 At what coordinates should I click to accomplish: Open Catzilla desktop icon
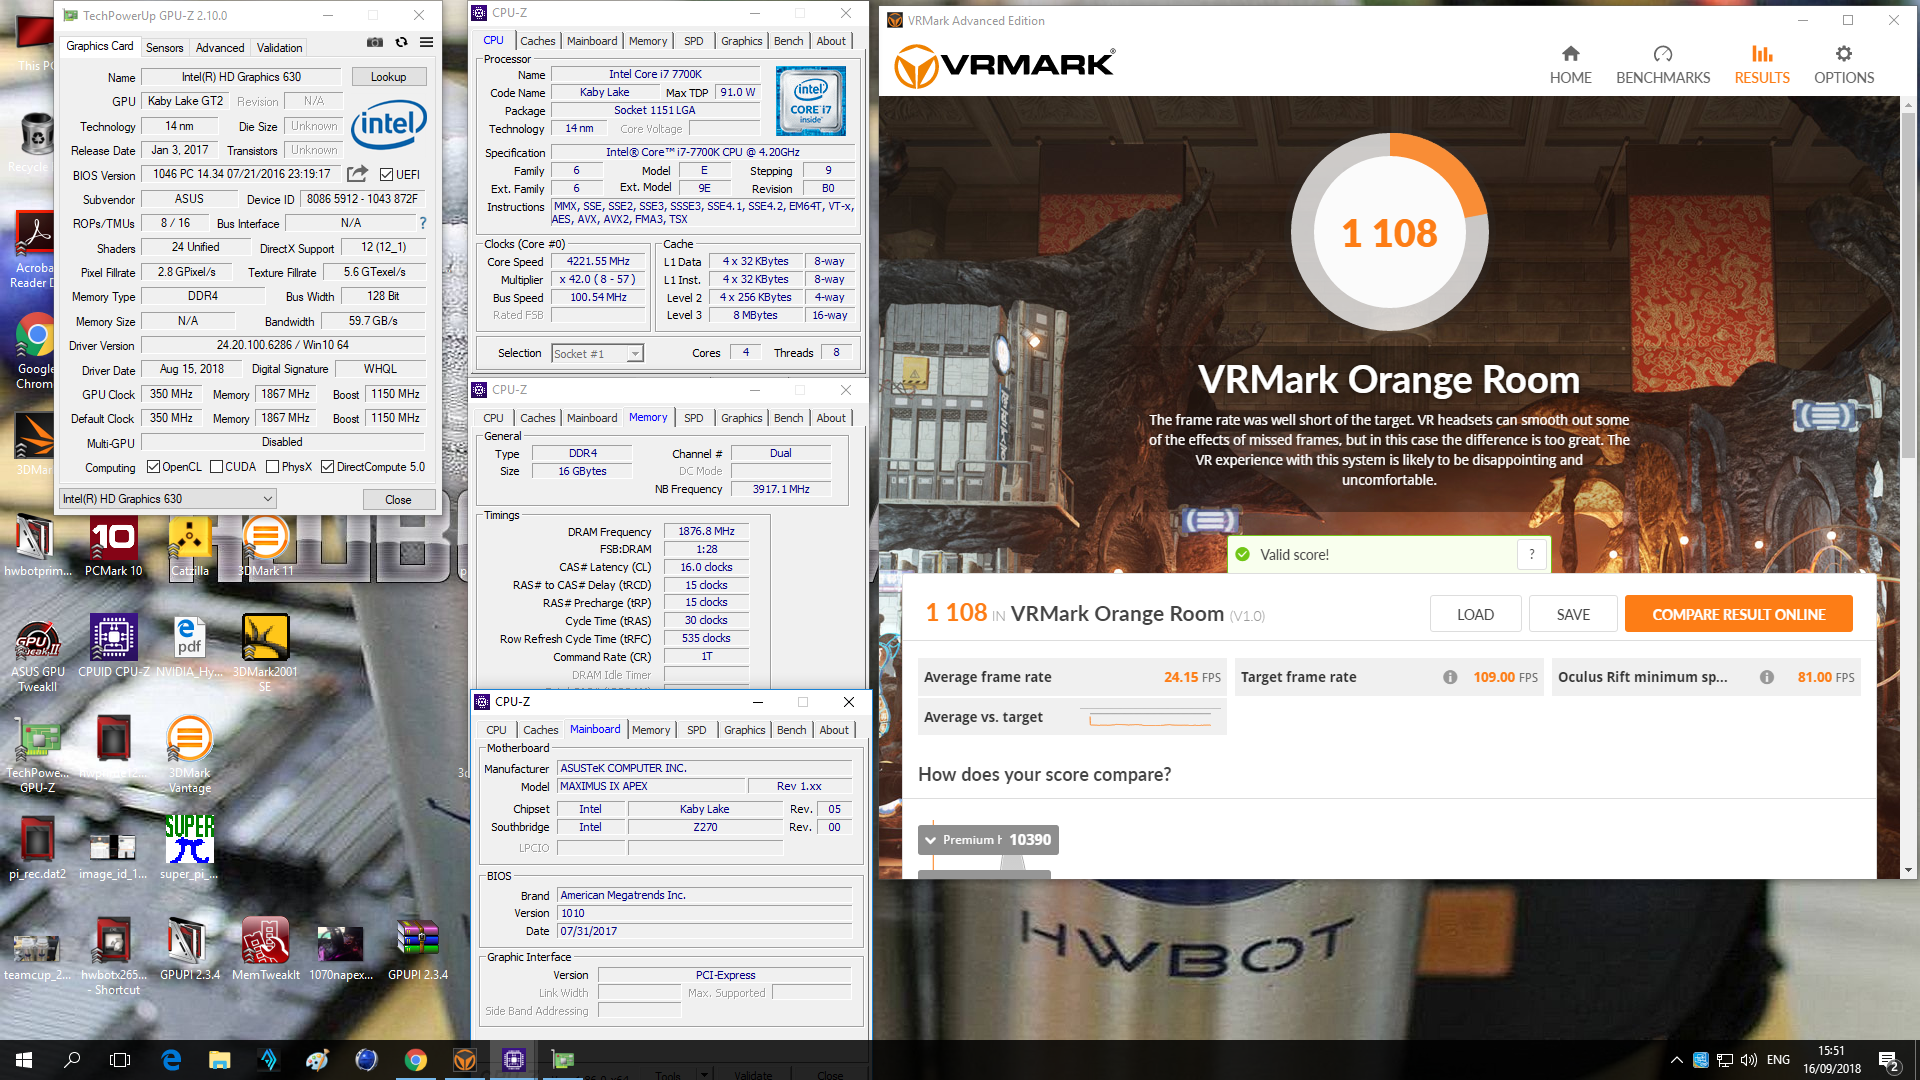[x=190, y=547]
